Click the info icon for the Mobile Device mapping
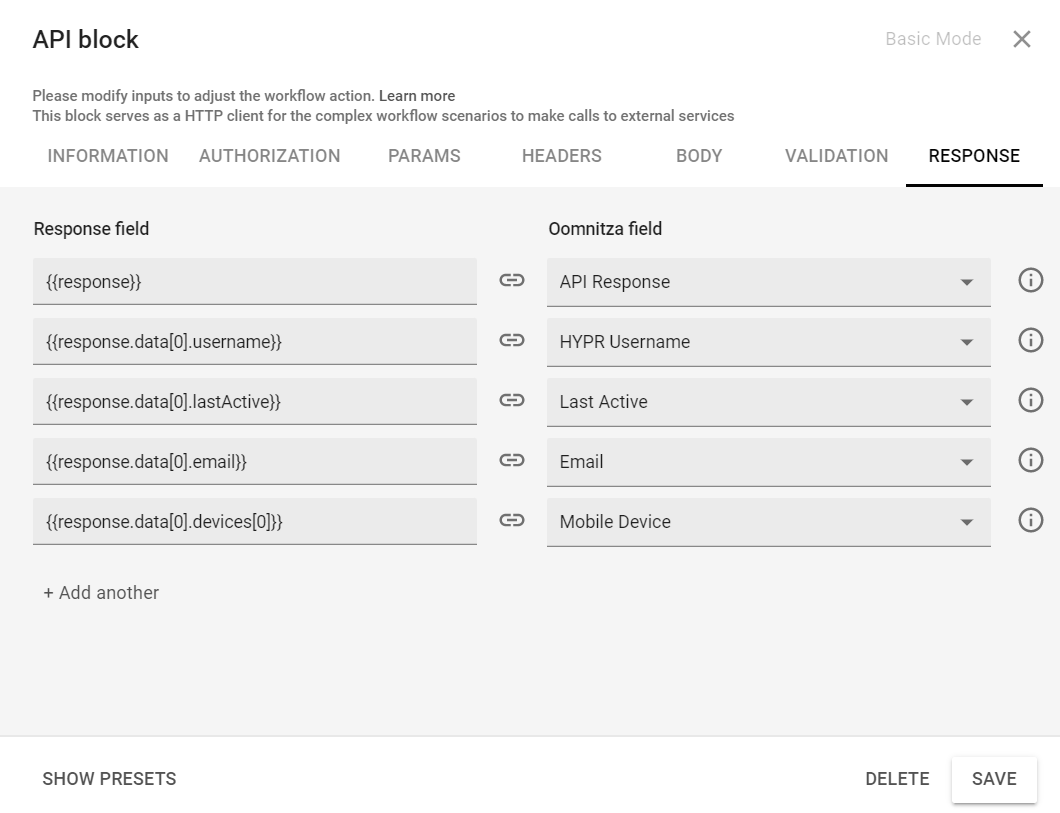 (x=1030, y=520)
